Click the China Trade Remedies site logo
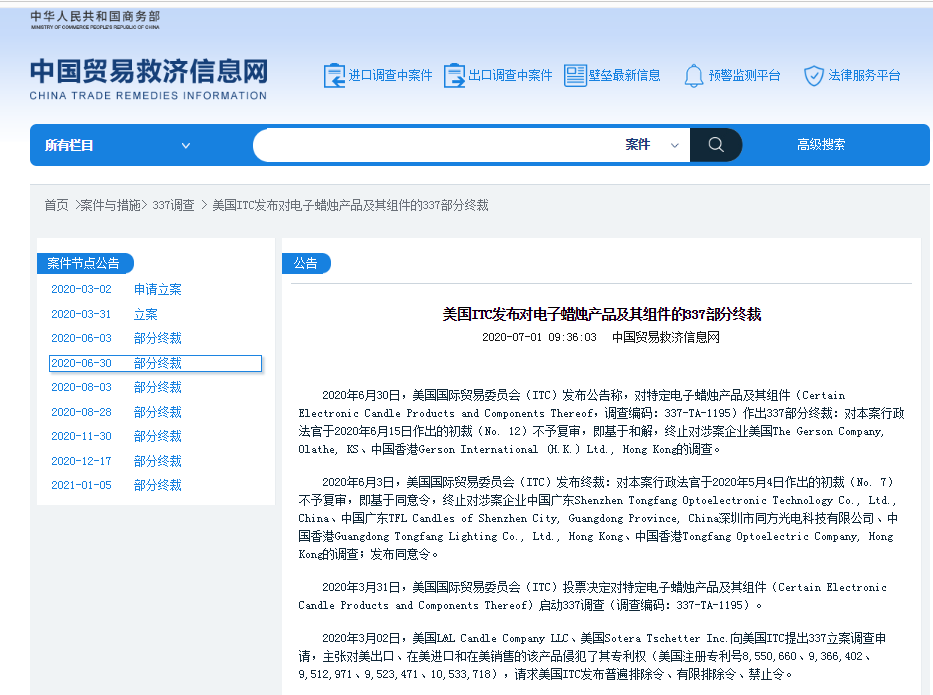This screenshot has width=933, height=695. (149, 79)
